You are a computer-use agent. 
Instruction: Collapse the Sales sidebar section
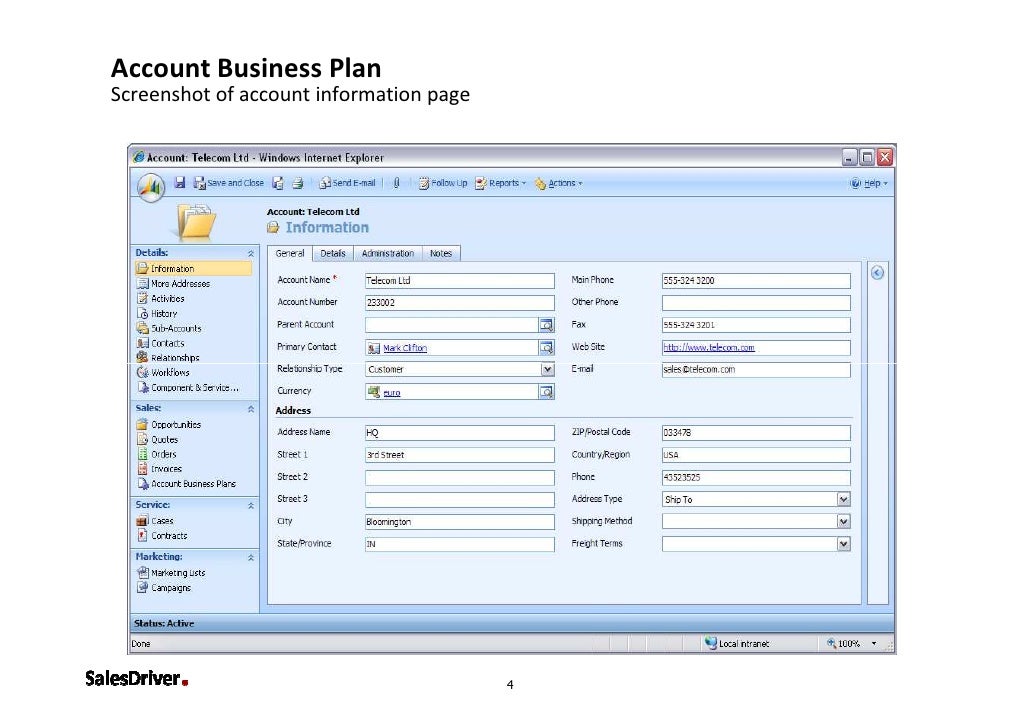(251, 409)
